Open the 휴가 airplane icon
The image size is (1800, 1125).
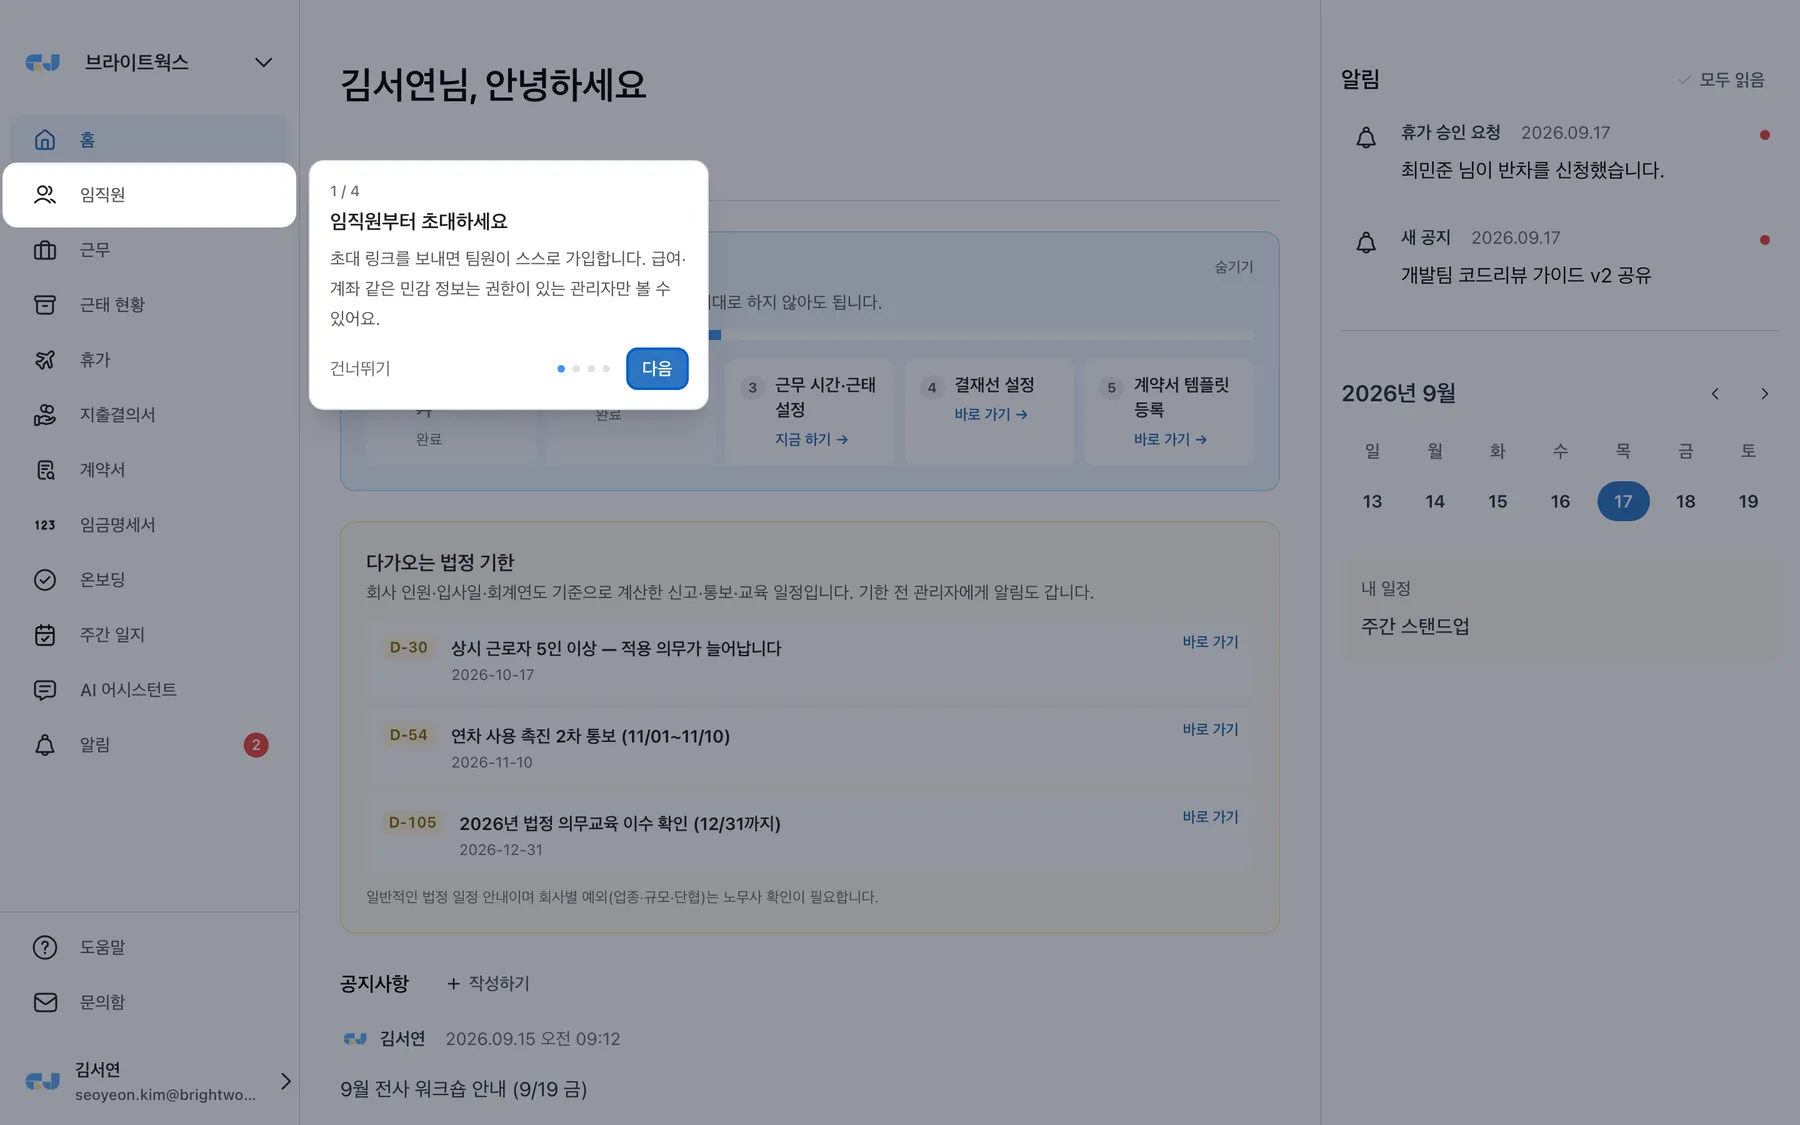[x=45, y=360]
